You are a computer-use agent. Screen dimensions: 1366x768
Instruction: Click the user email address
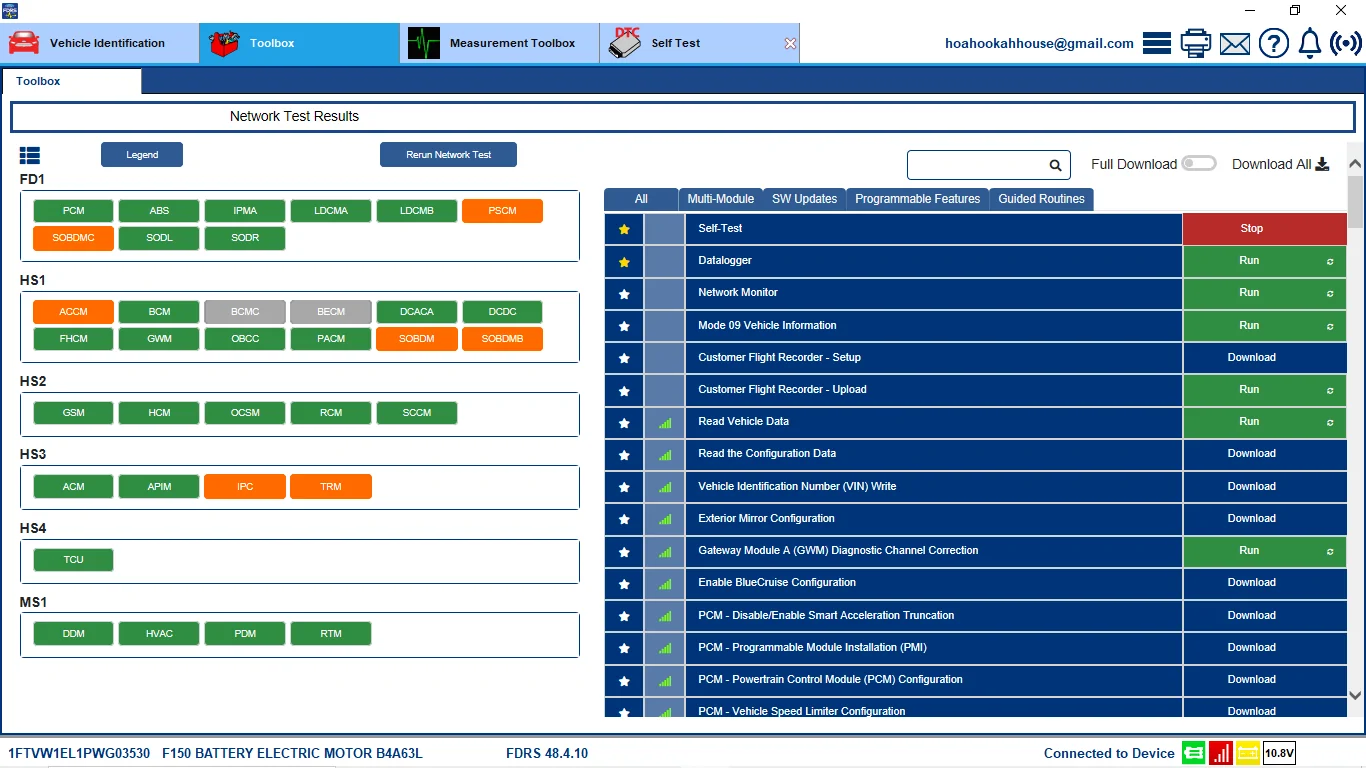(x=1039, y=43)
